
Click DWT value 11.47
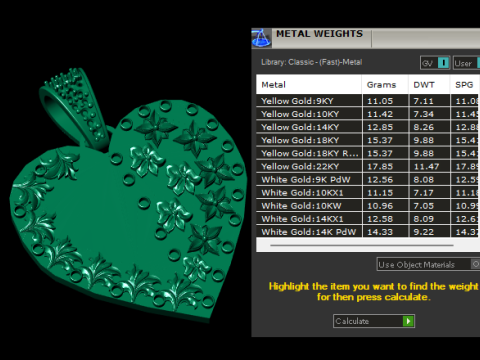point(426,166)
